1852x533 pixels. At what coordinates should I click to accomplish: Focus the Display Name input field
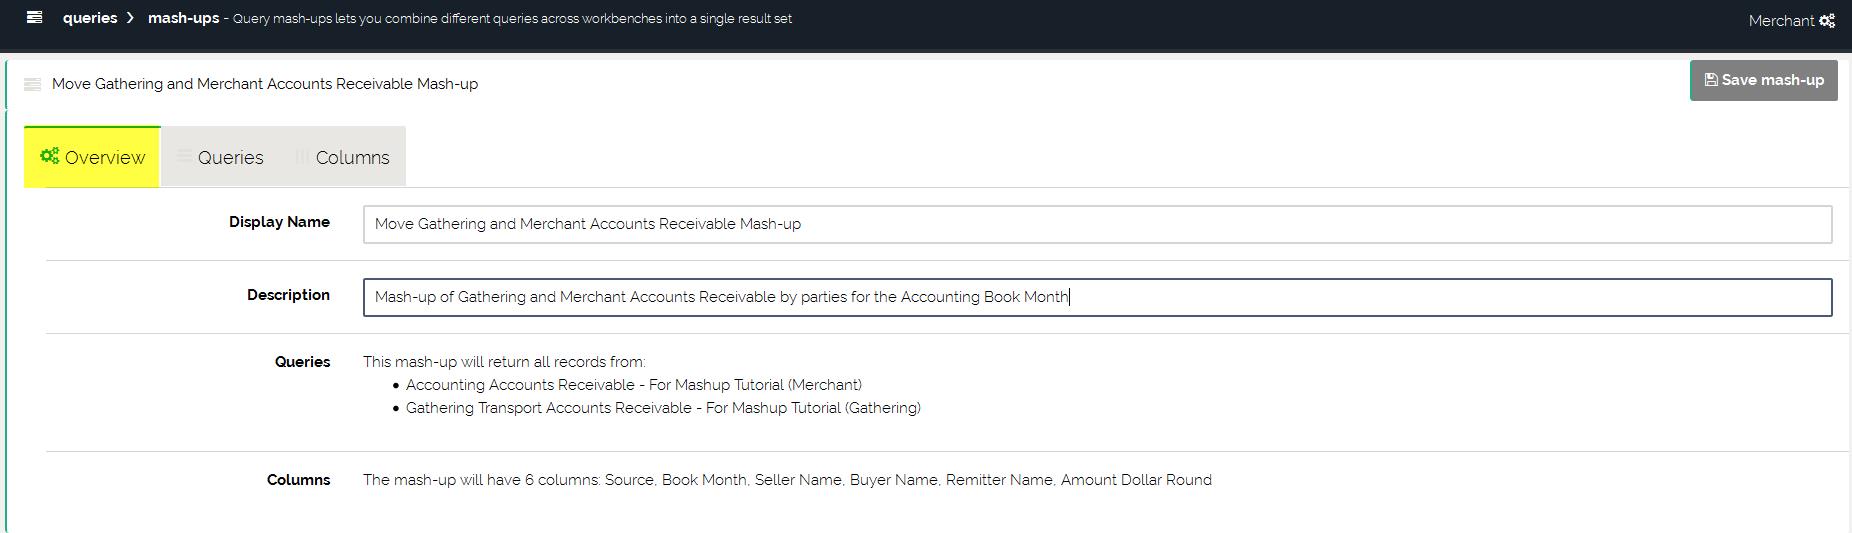click(1097, 224)
